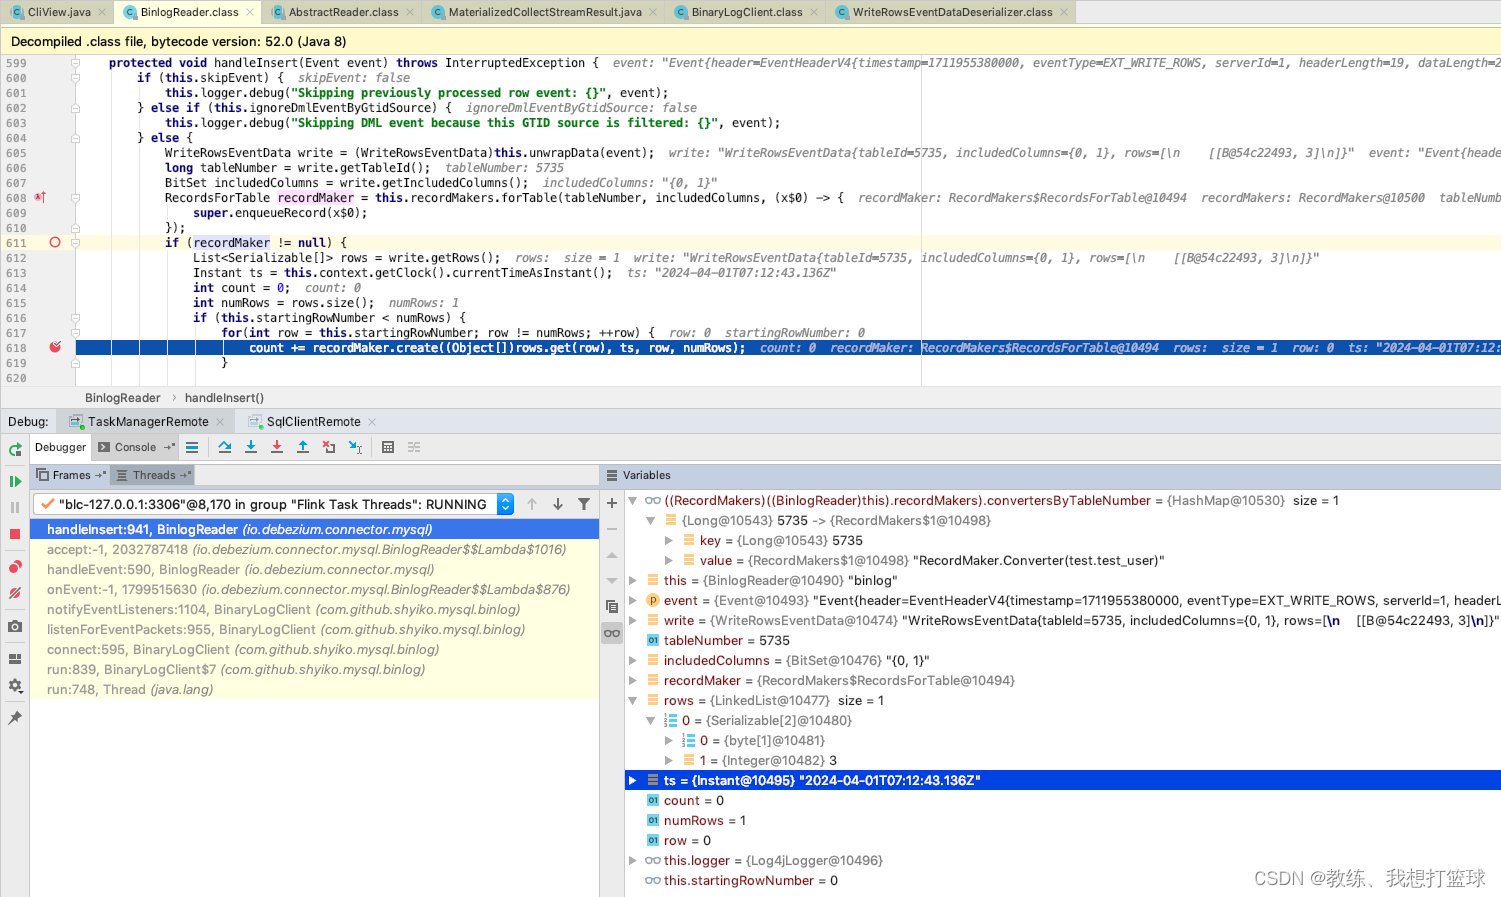Expand the value = RecordMaker.Converter node
Image resolution: width=1501 pixels, height=897 pixels.
(x=669, y=560)
